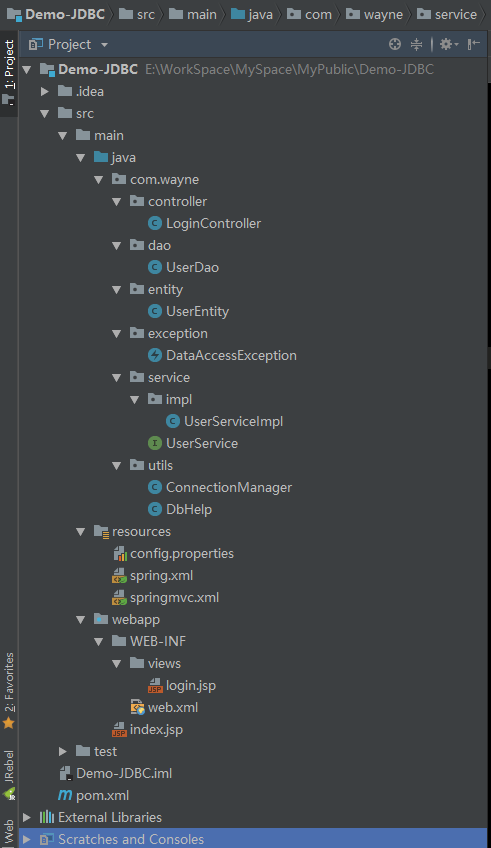The height and width of the screenshot is (848, 491).
Task: Hide the Project tool window with hide icon
Action: (x=474, y=44)
